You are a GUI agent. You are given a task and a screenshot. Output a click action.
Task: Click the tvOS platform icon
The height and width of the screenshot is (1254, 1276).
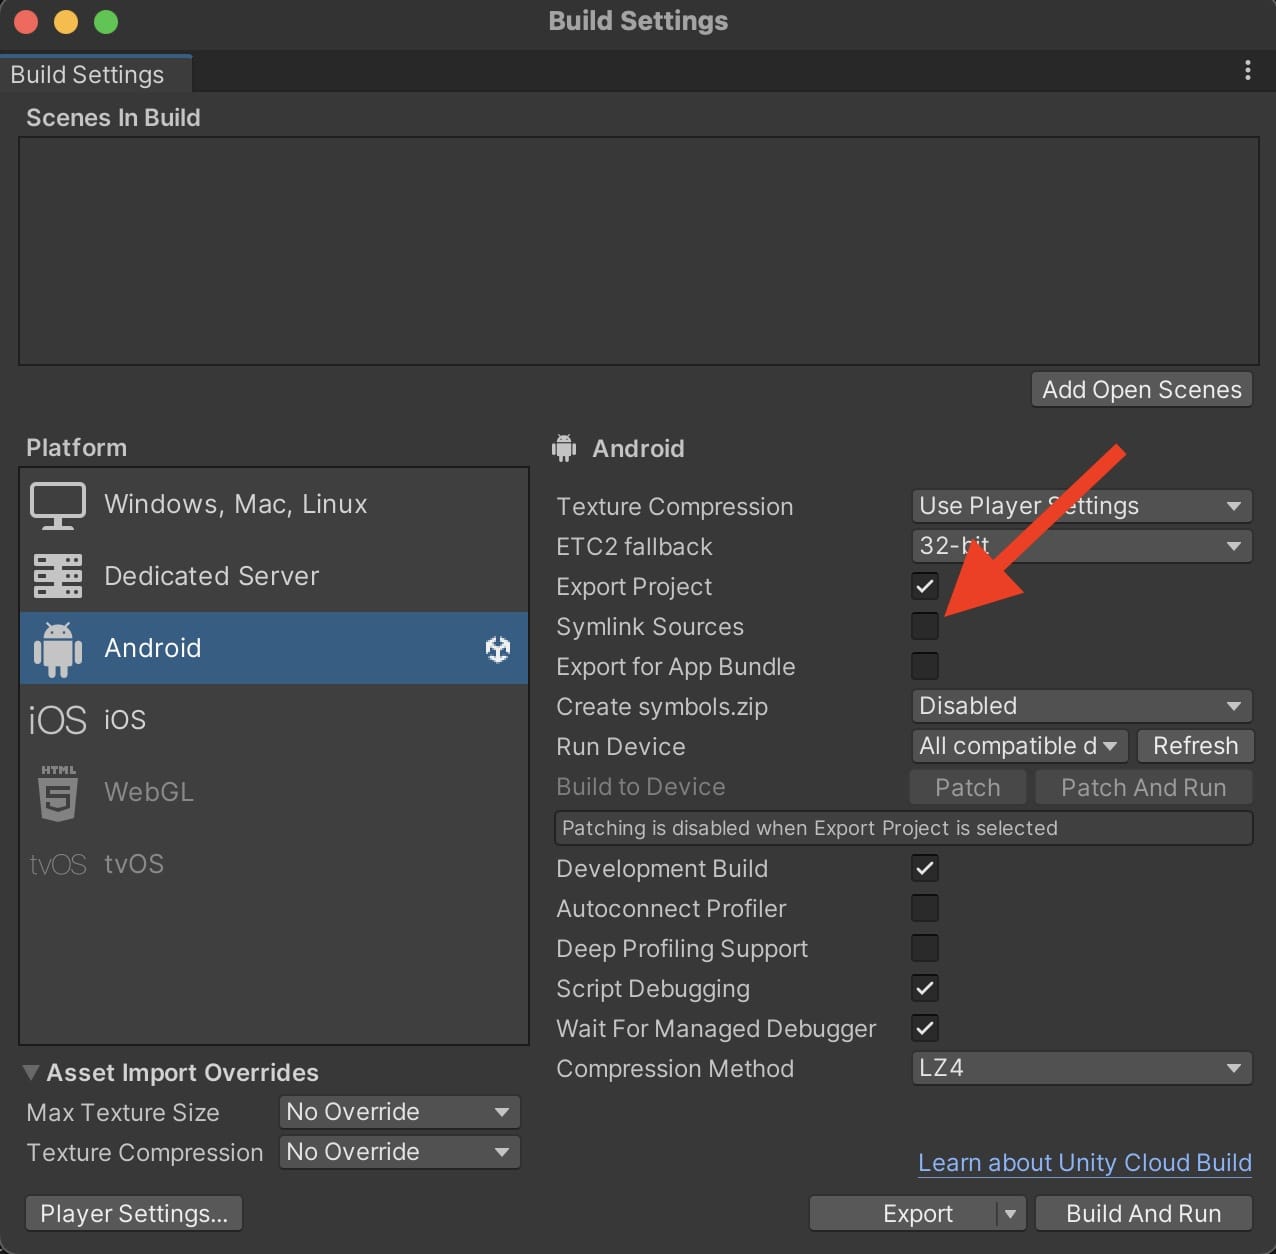[57, 864]
